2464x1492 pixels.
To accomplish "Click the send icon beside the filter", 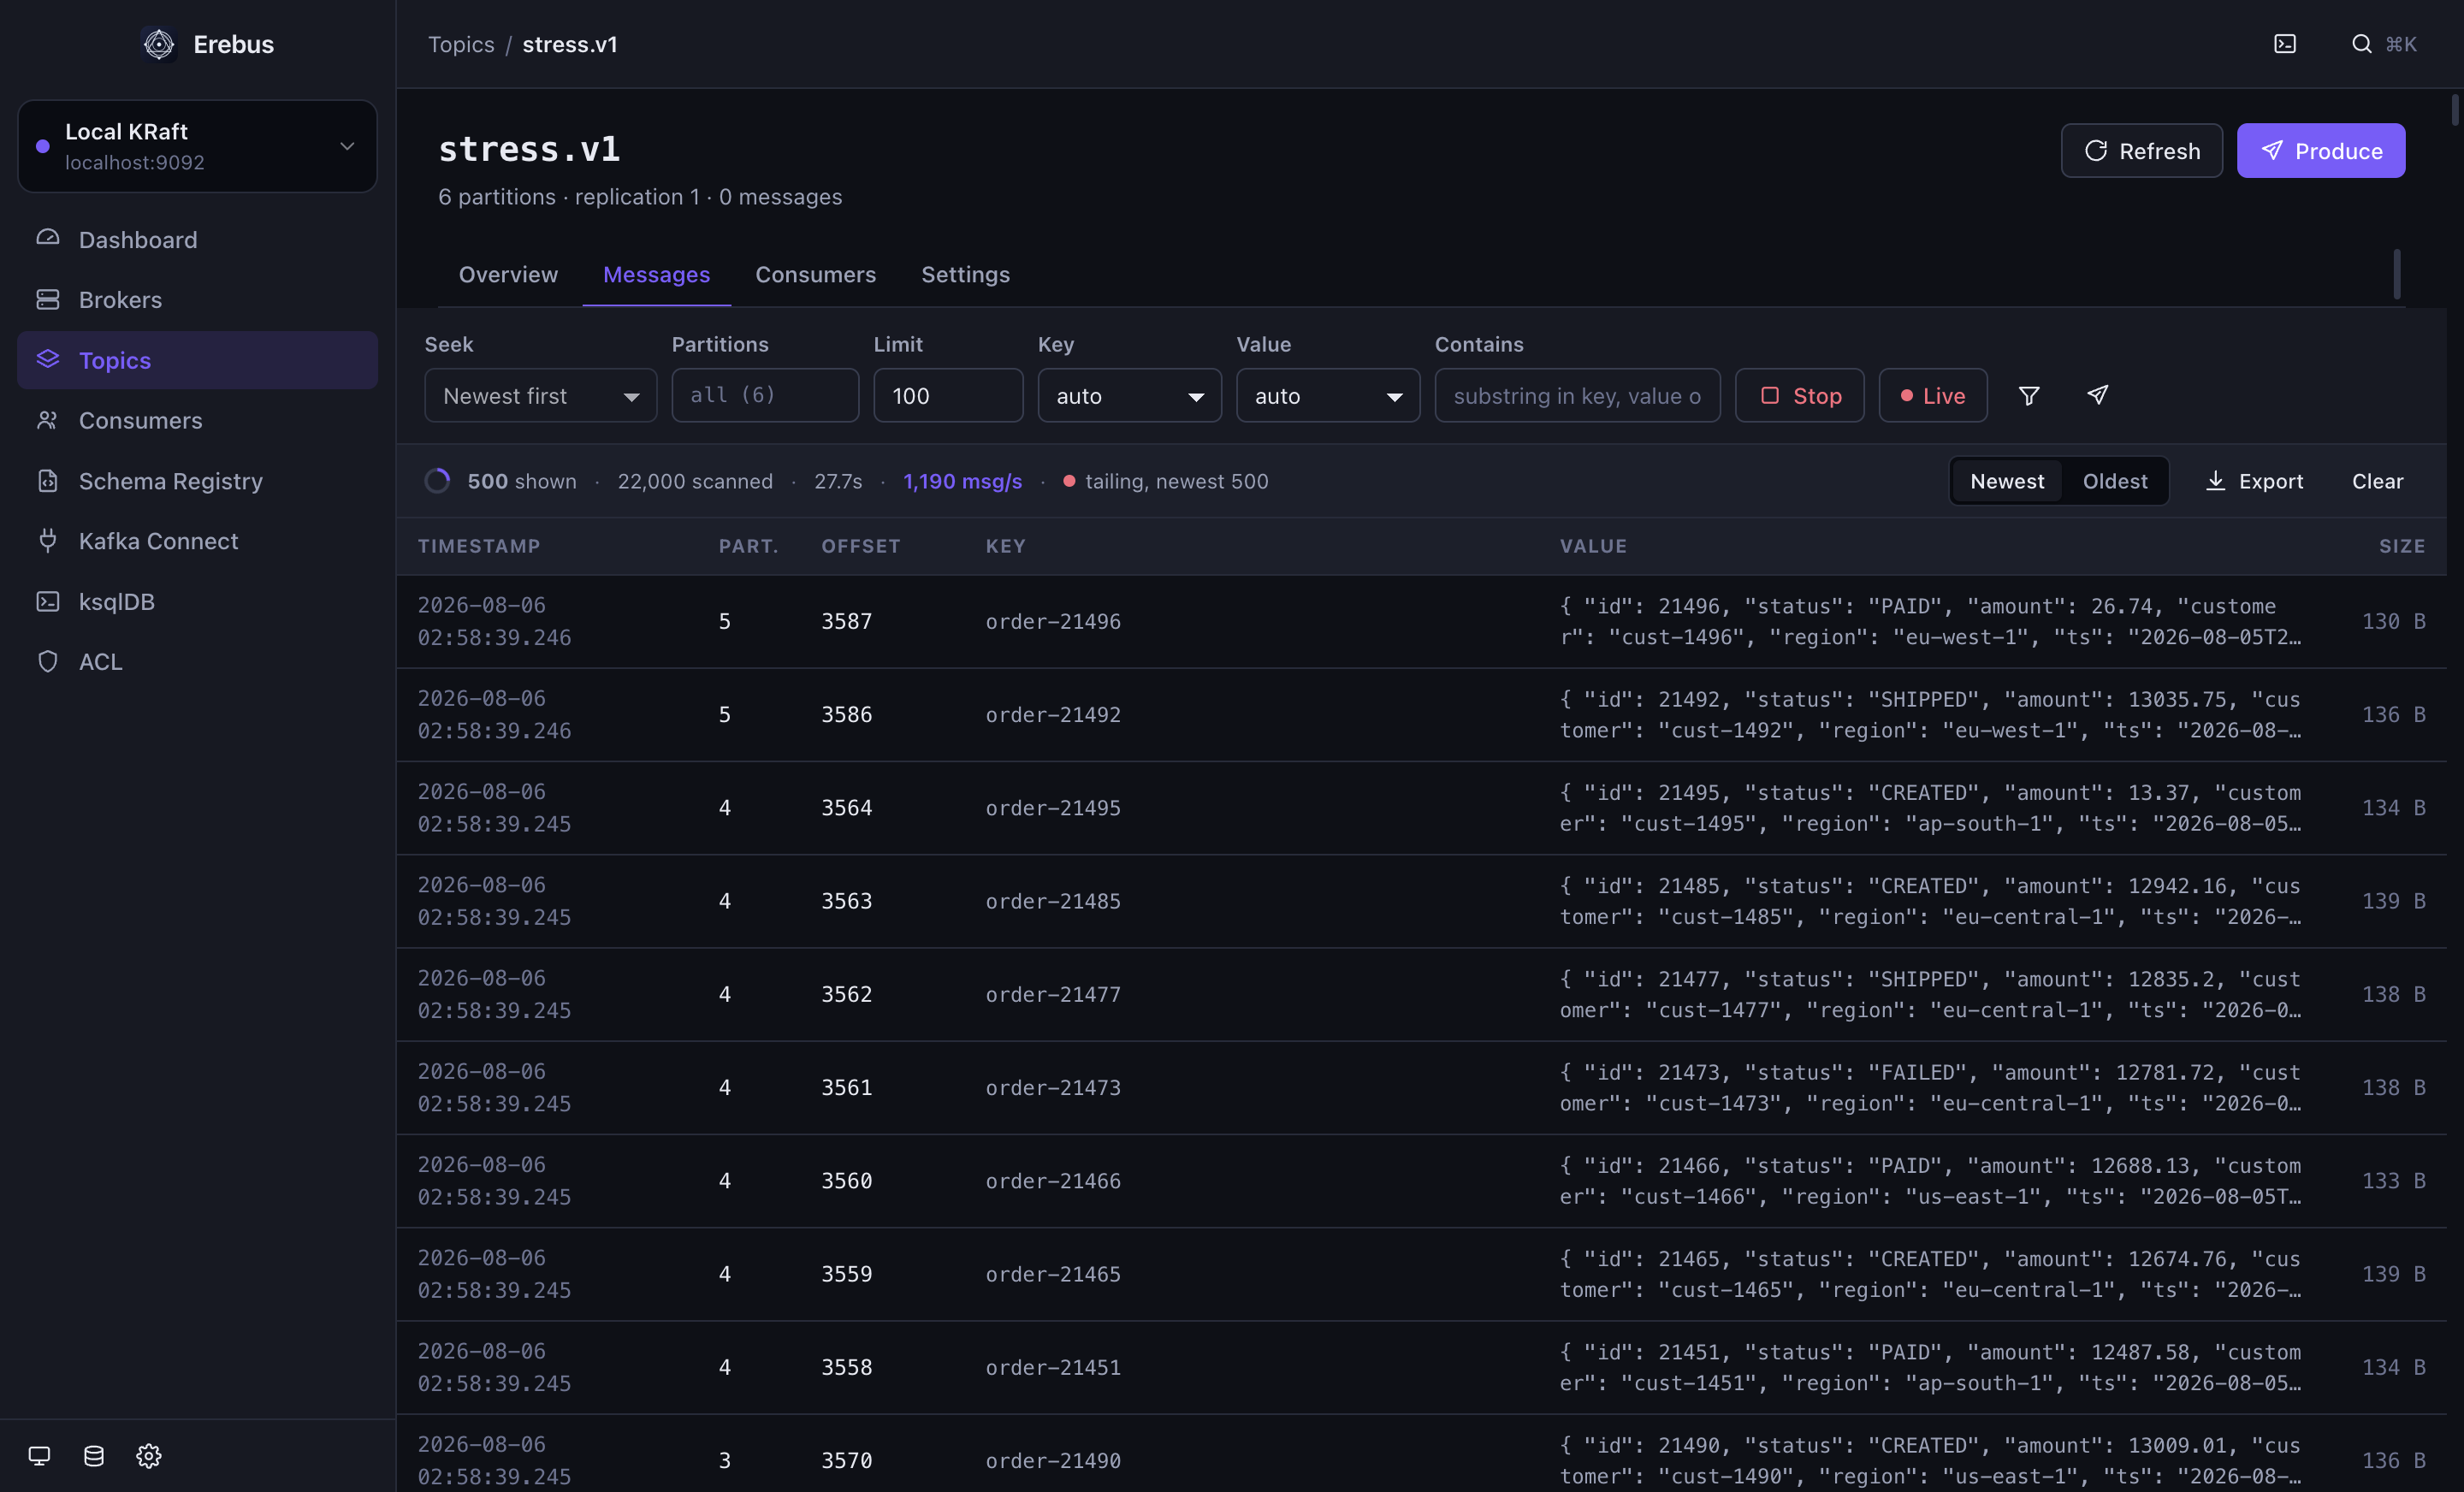I will pyautogui.click(x=2098, y=395).
